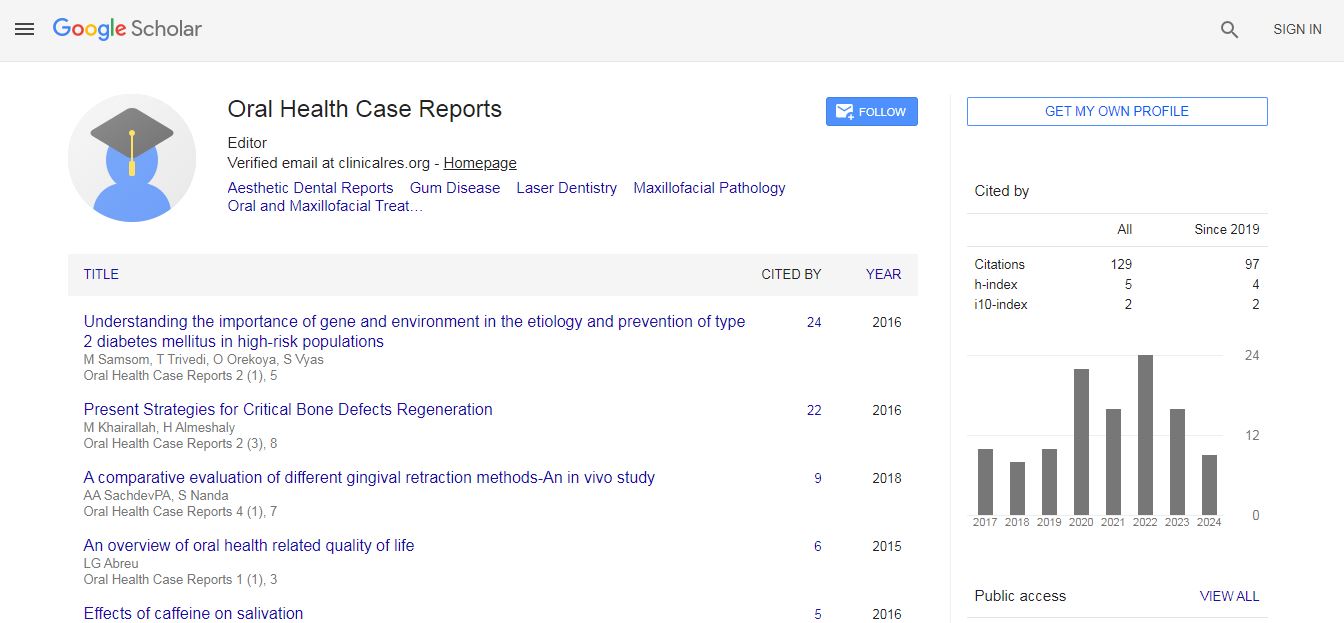Sort publications by Year column
Viewport: 1344px width, 623px height.
click(883, 274)
